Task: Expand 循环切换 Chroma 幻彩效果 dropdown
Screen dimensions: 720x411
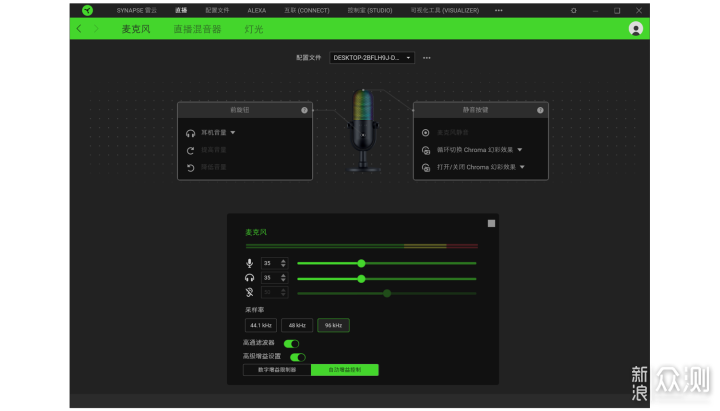Action: [x=520, y=150]
